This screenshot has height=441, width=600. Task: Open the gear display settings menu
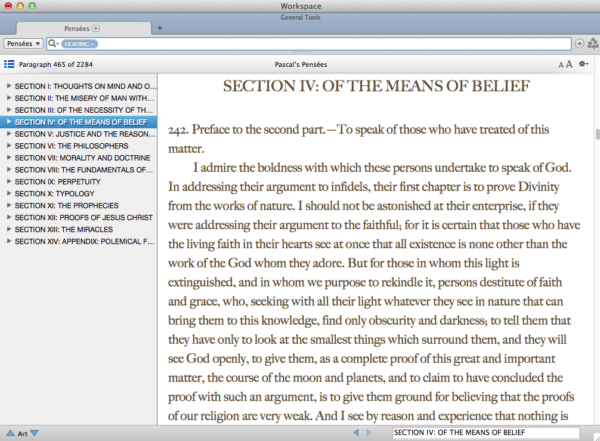583,64
